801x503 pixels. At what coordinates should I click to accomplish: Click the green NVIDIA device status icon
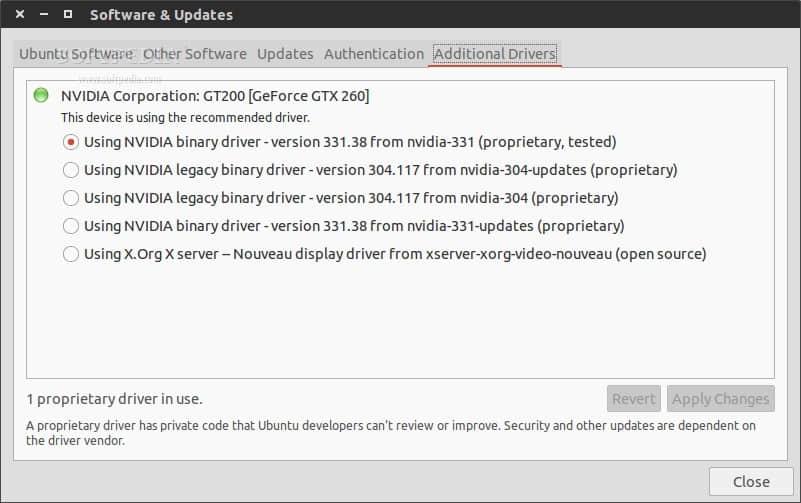coord(40,96)
